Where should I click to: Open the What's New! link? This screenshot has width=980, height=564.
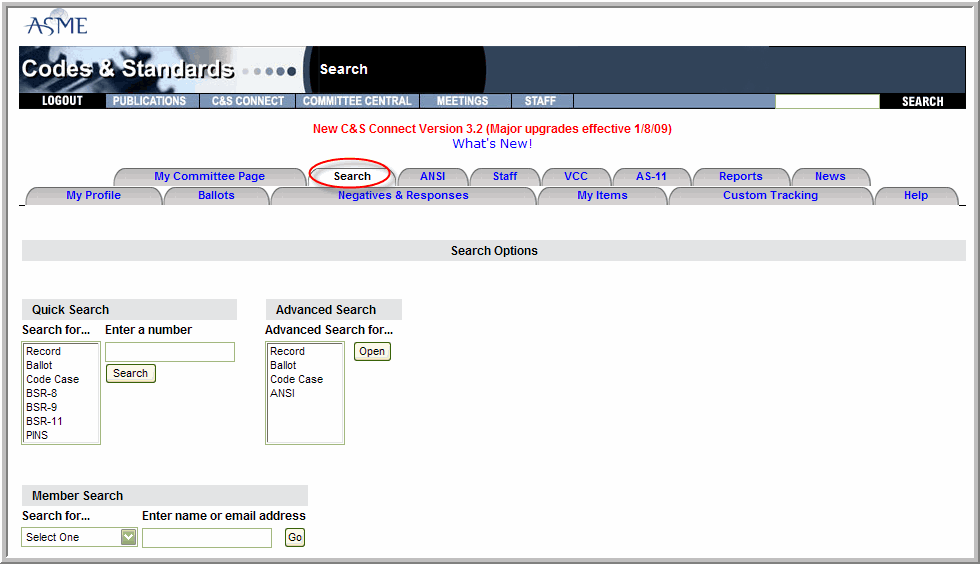492,144
